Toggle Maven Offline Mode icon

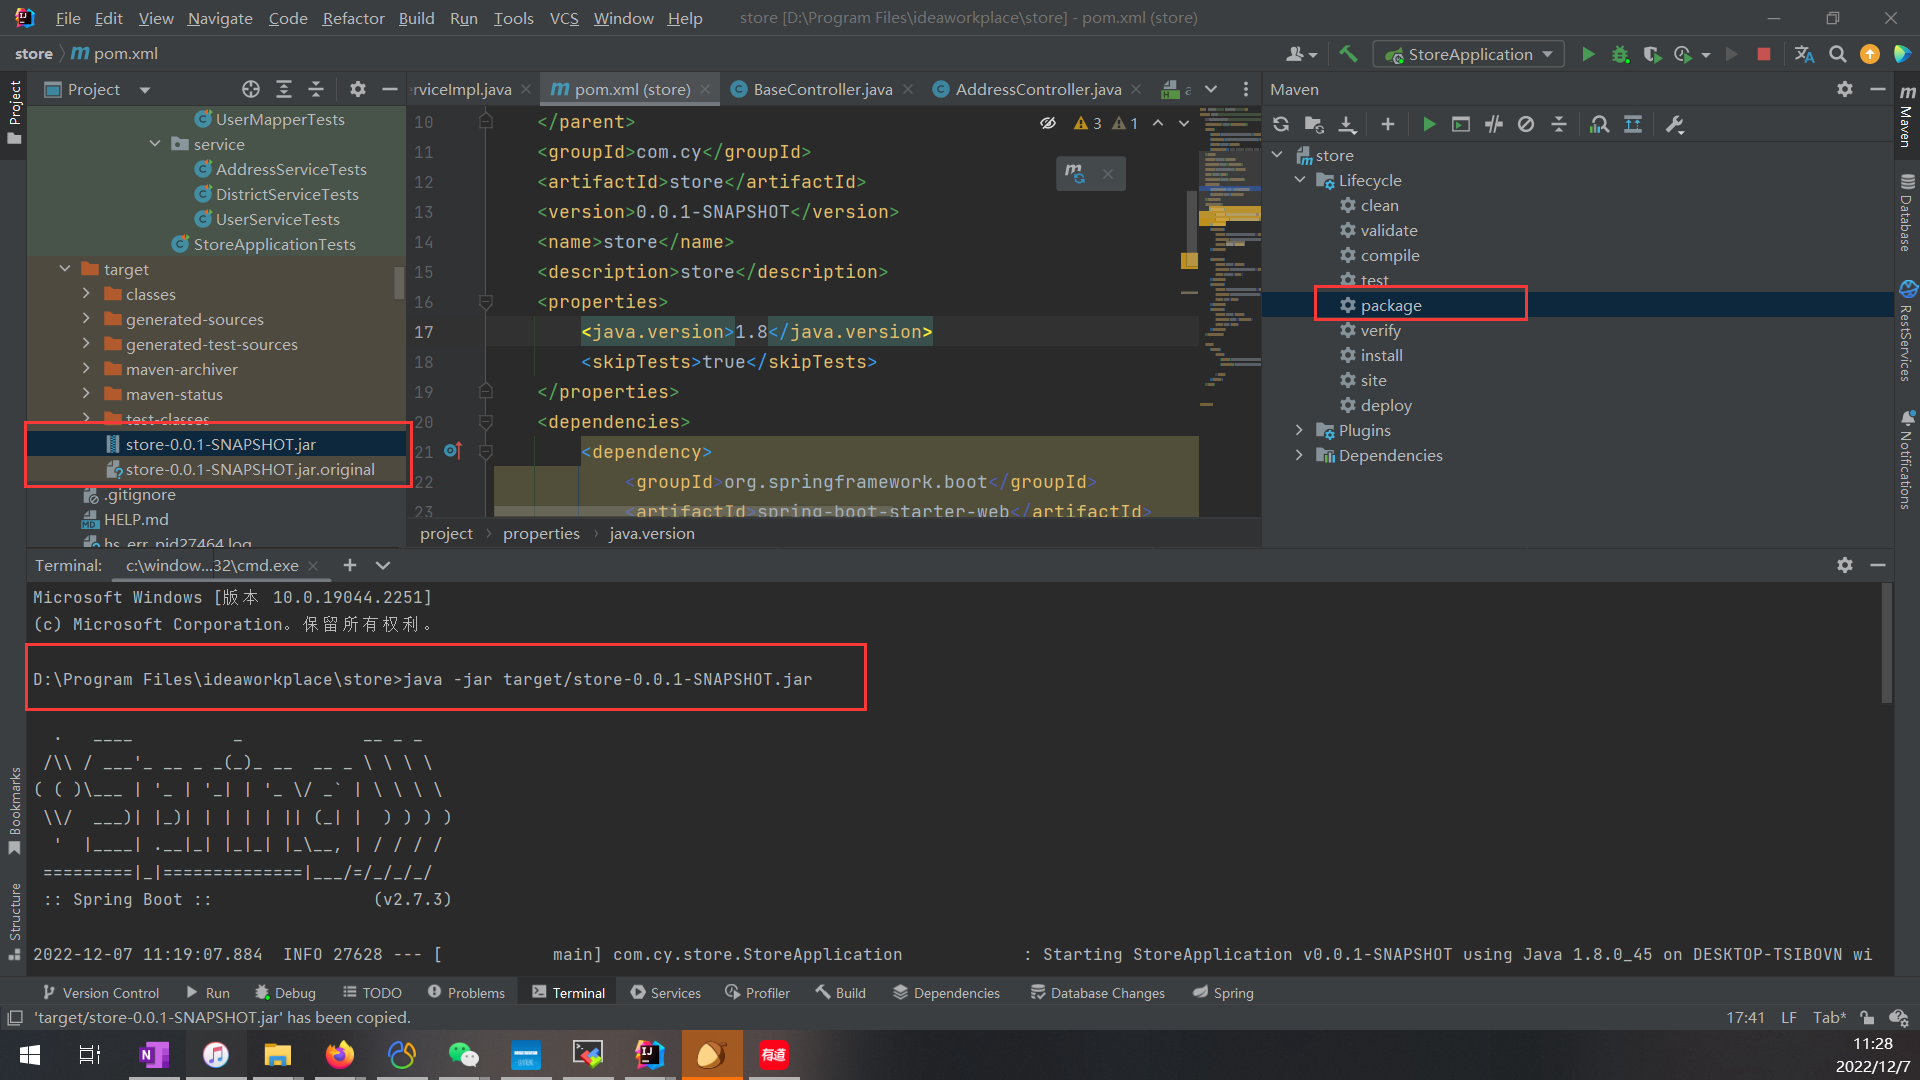[1494, 124]
